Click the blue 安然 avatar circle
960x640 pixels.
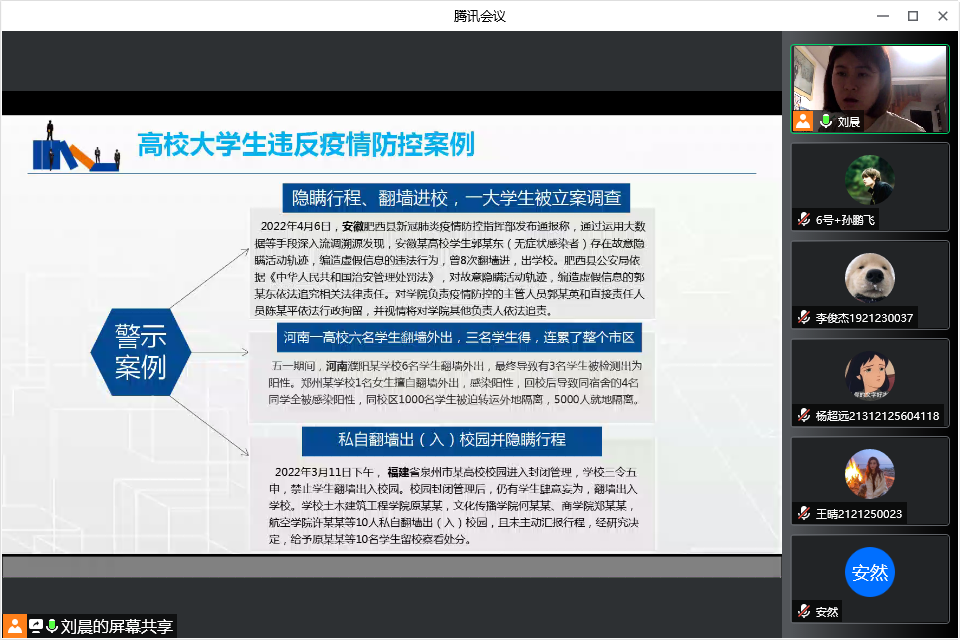pyautogui.click(x=869, y=573)
